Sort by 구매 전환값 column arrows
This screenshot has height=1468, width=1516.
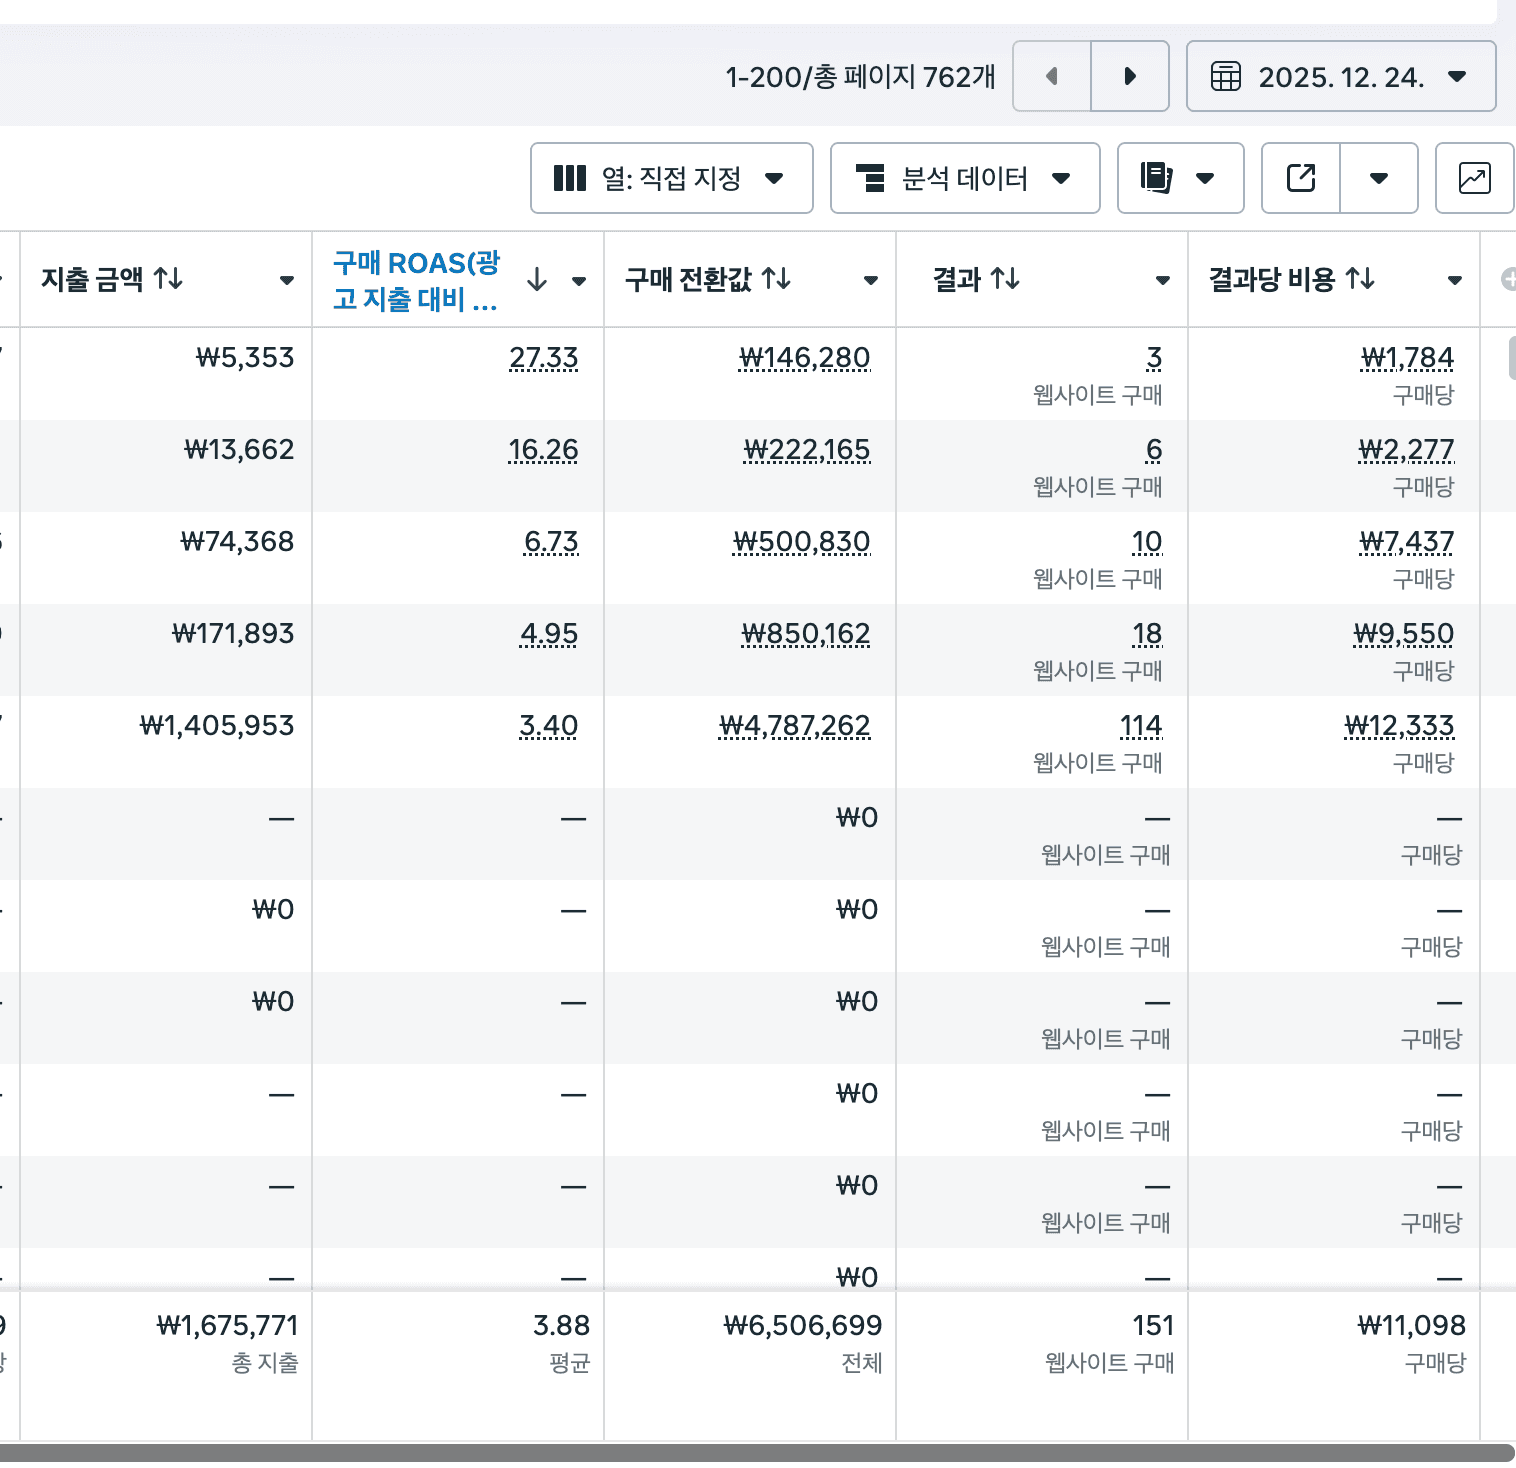[x=776, y=279]
